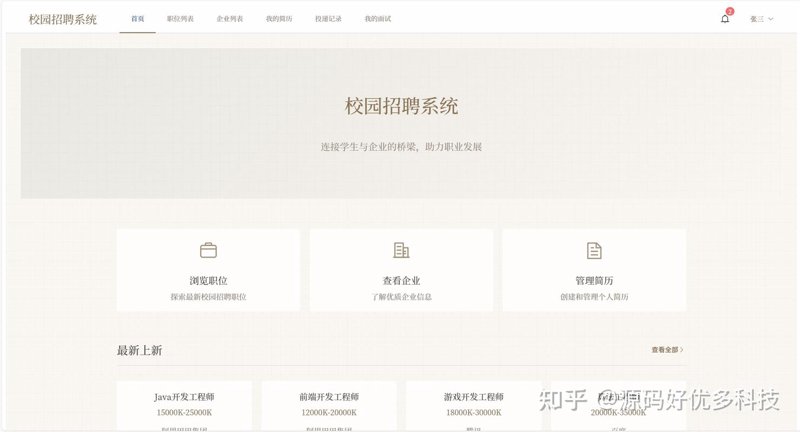
Task: Open the Java开发工程师 job card
Action: (x=184, y=406)
